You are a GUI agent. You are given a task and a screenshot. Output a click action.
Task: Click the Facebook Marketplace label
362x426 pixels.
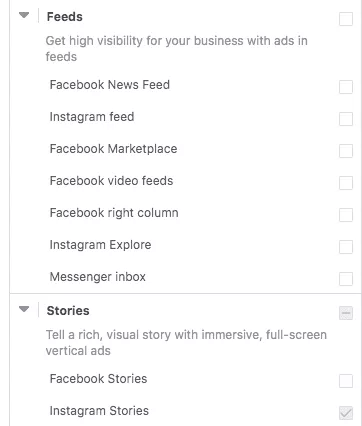(x=113, y=149)
